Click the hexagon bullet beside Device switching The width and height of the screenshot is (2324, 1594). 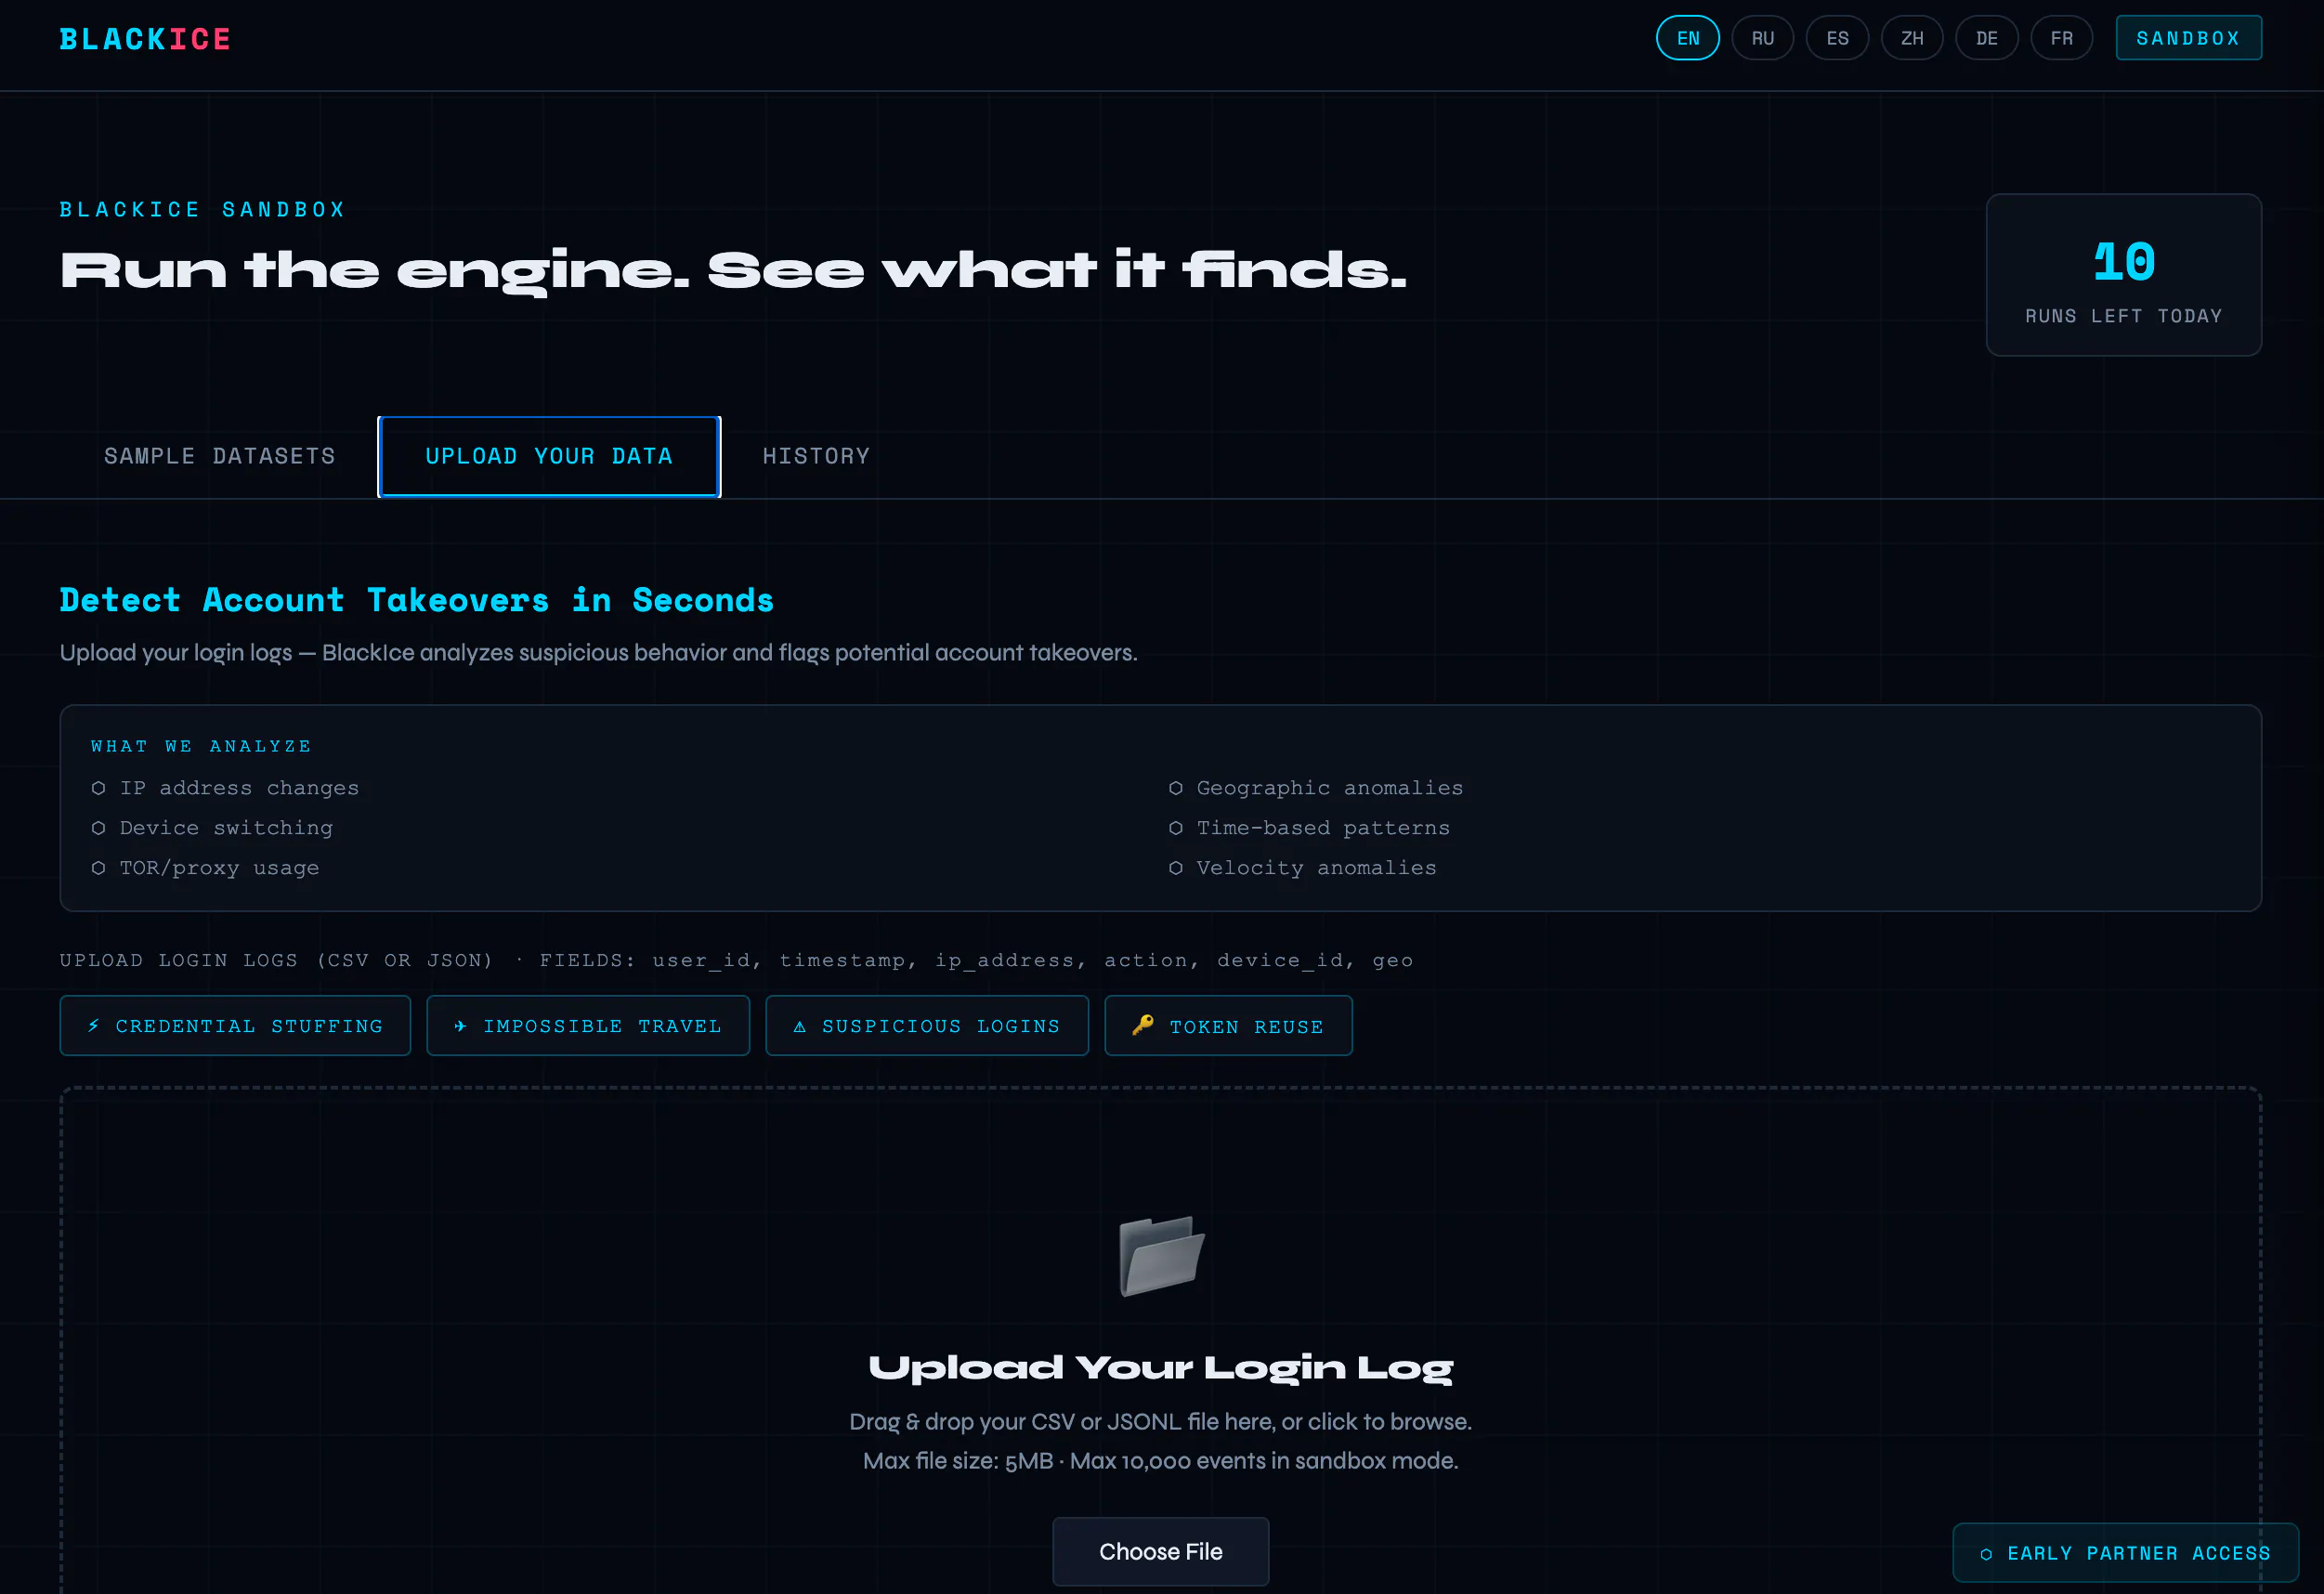click(98, 828)
